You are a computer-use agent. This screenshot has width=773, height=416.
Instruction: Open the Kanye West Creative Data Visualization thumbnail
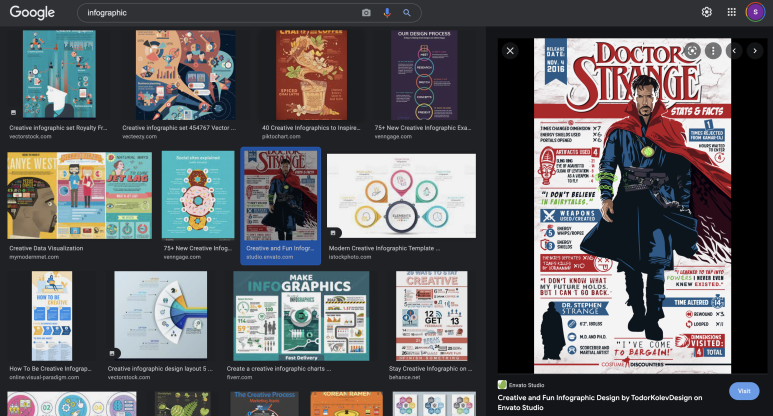[79, 196]
